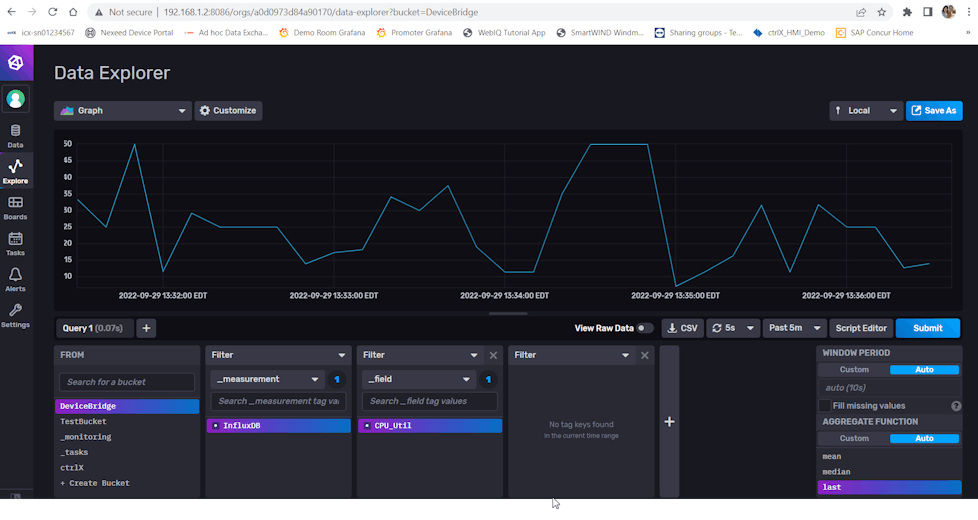Open the Local timezone dropdown
Viewport: 978px width, 520px height.
(x=865, y=111)
